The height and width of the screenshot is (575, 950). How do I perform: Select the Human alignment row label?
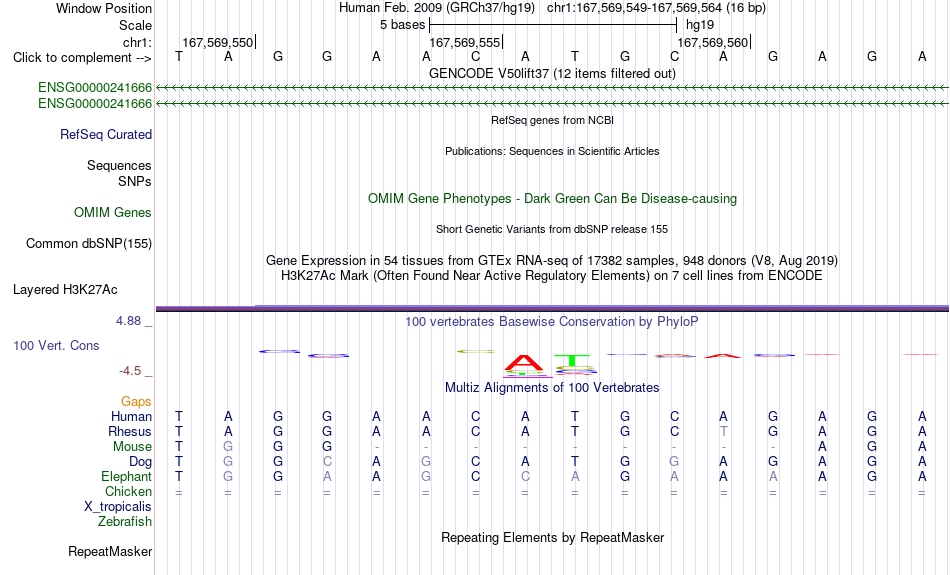[x=131, y=416]
